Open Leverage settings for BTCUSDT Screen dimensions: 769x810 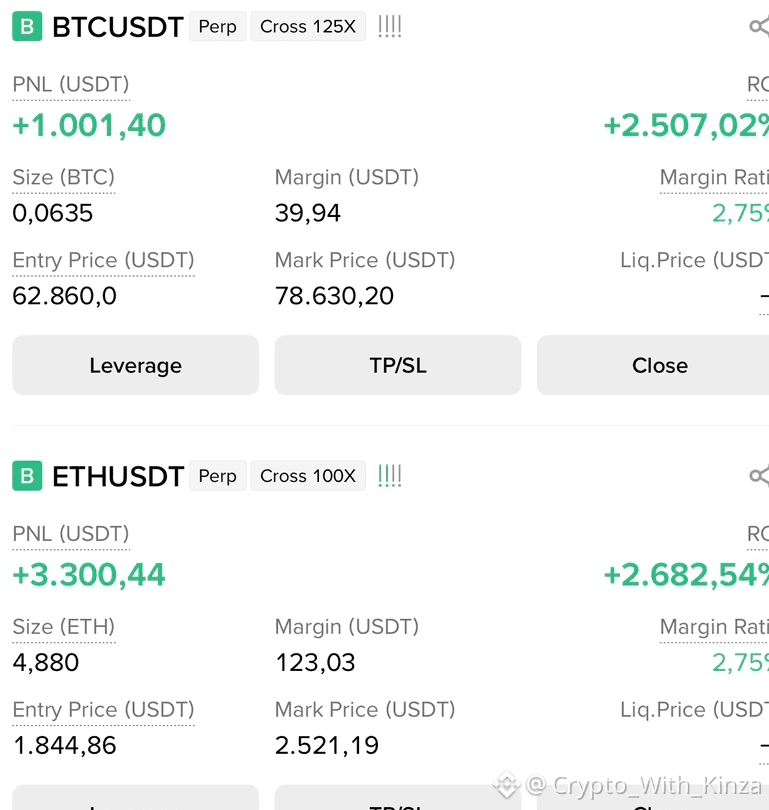click(x=135, y=365)
